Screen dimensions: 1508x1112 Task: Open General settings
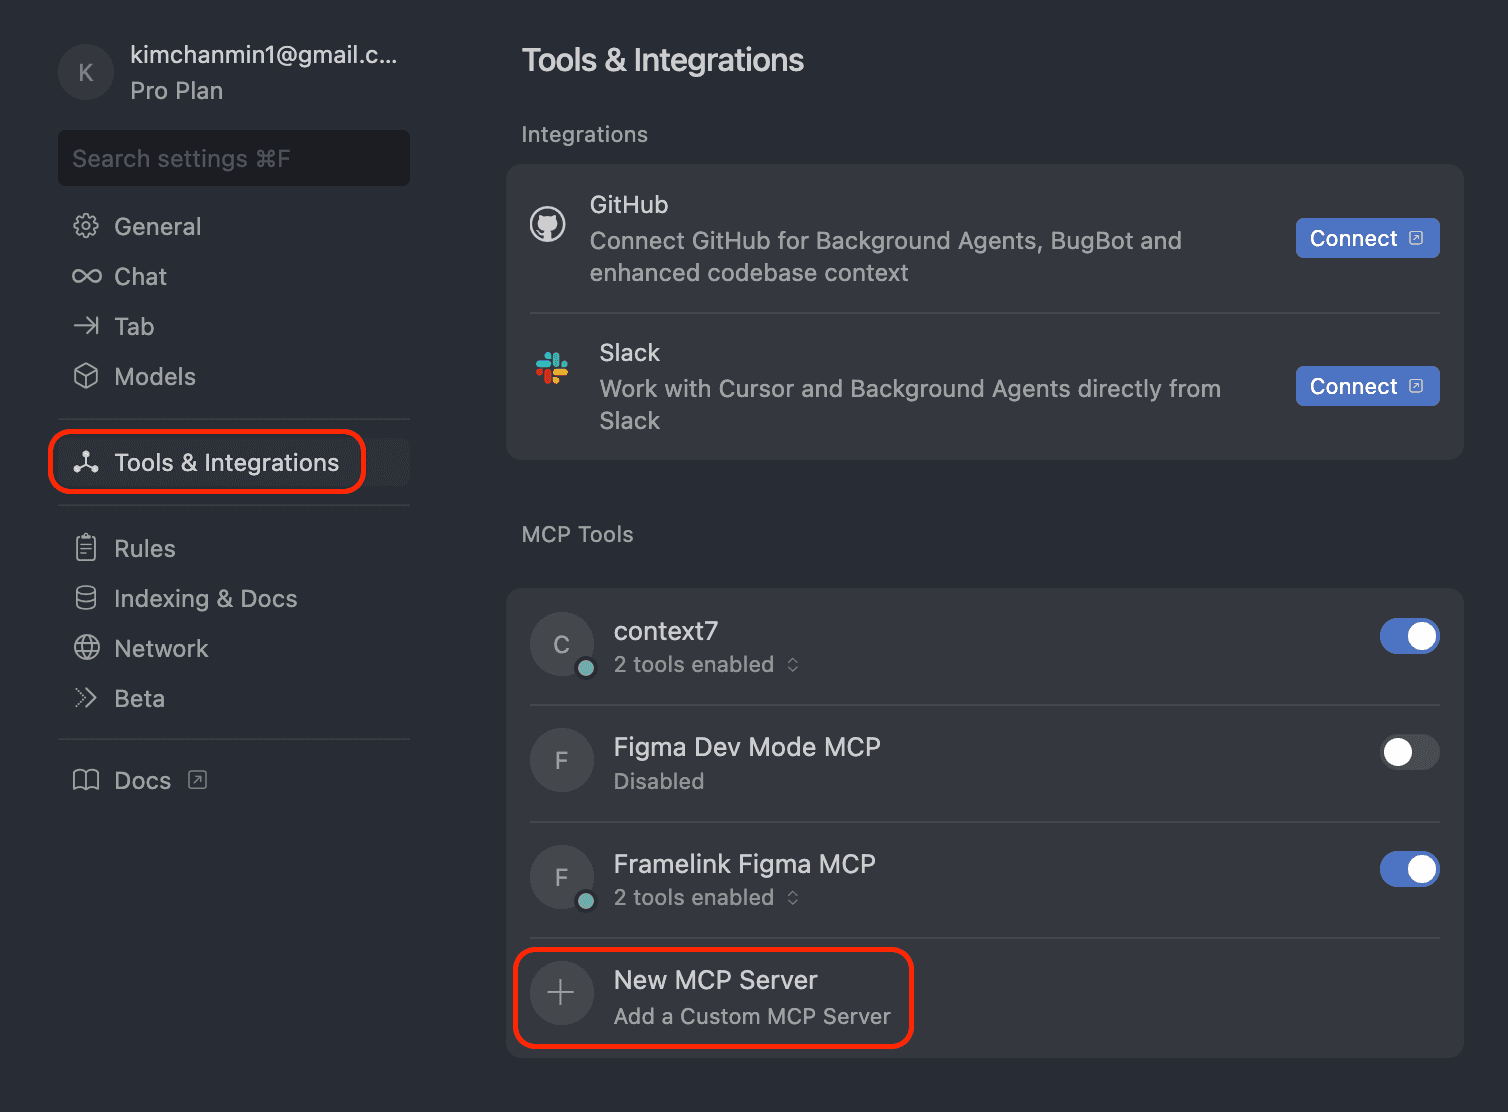tap(234, 226)
